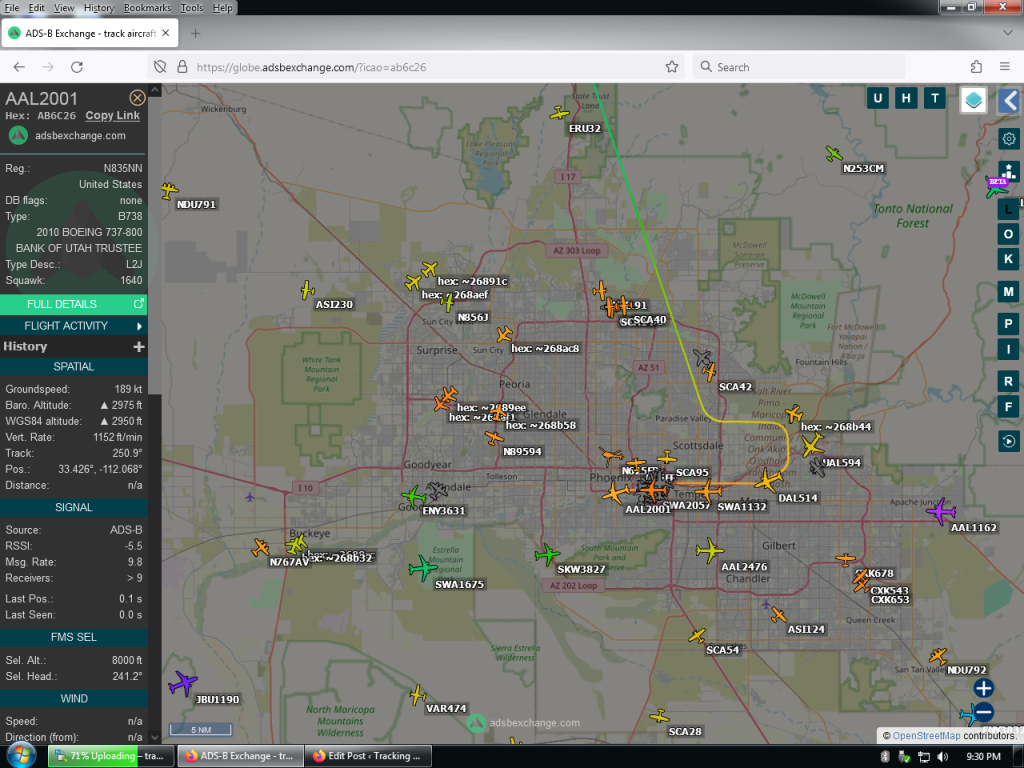
Task: Open map settings gear icon
Action: click(x=1009, y=138)
